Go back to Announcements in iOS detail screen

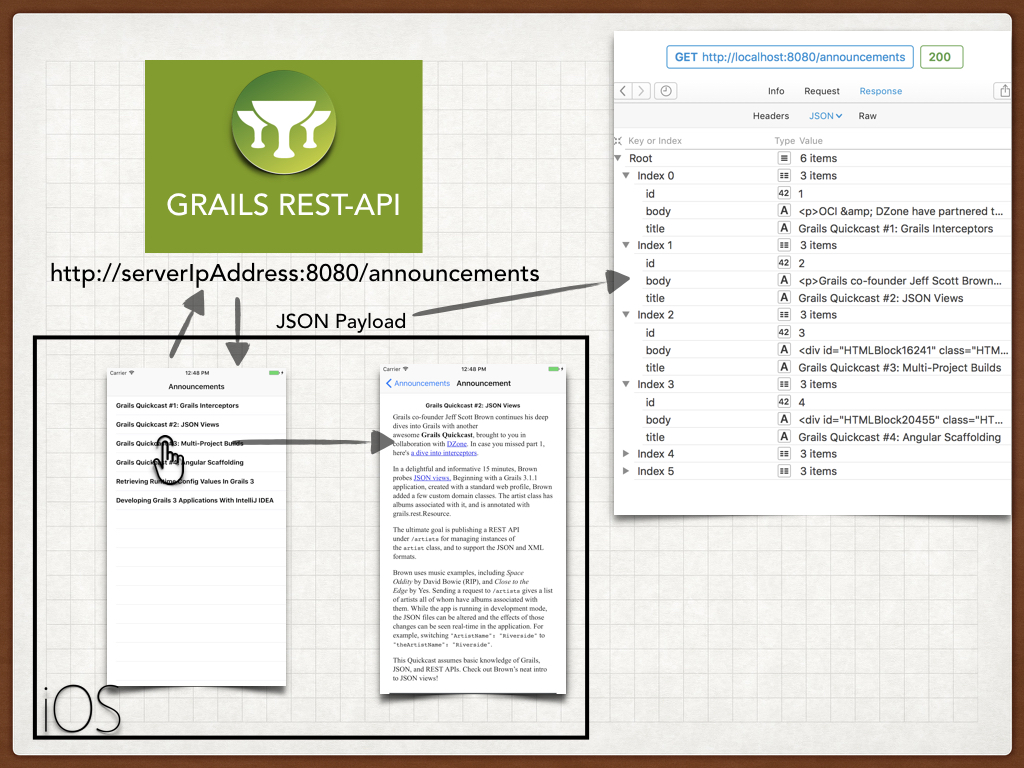pyautogui.click(x=418, y=383)
